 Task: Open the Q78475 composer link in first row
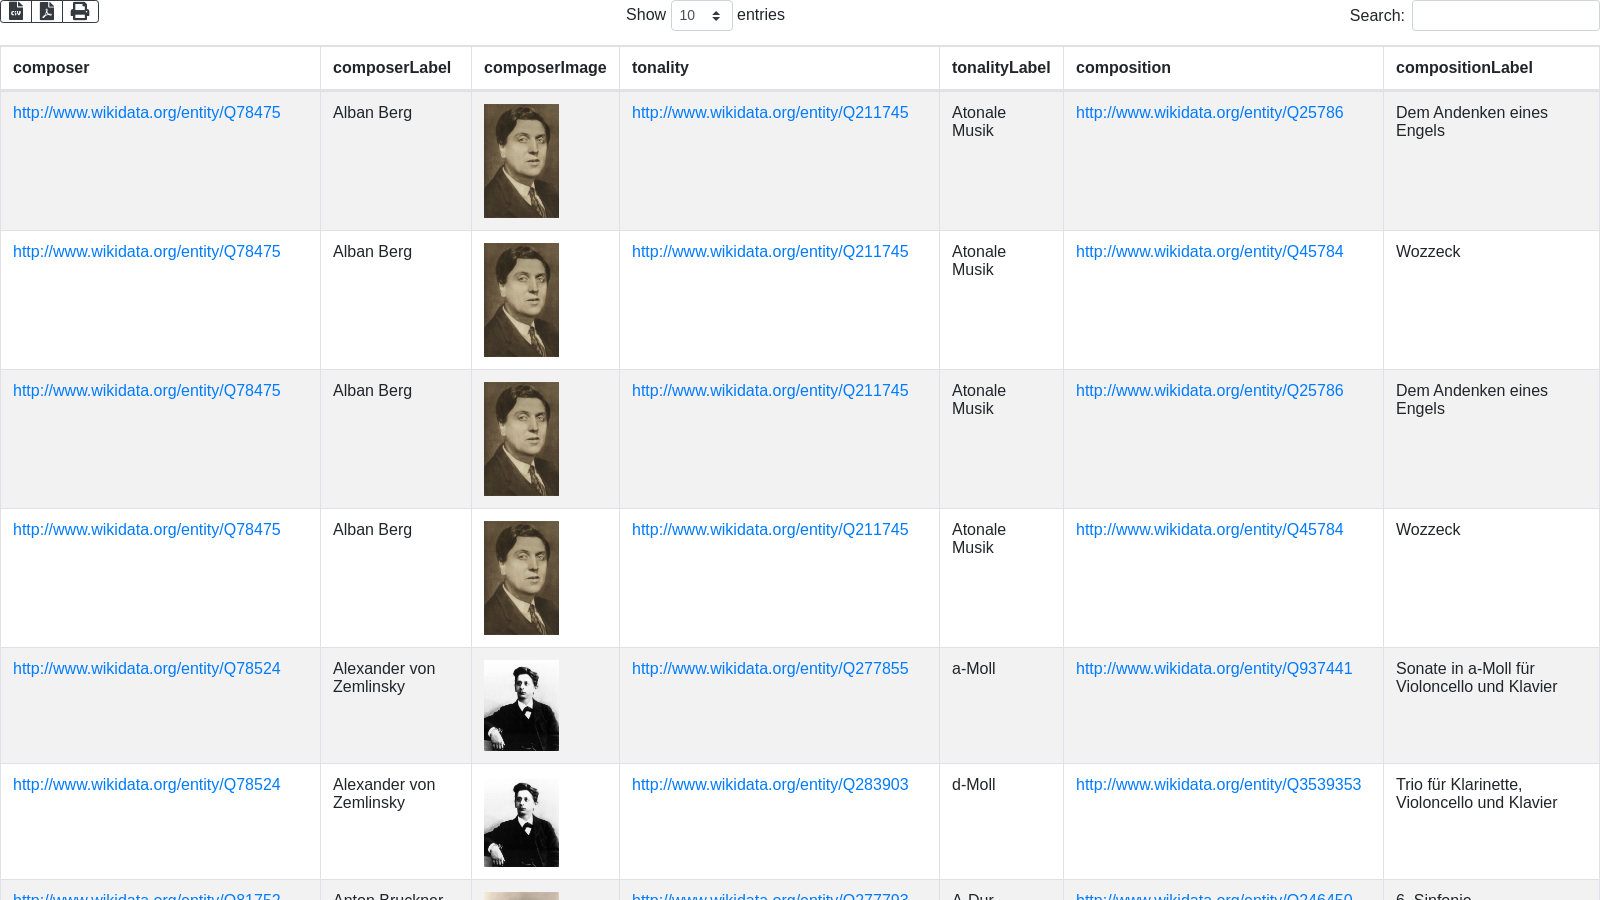146,113
